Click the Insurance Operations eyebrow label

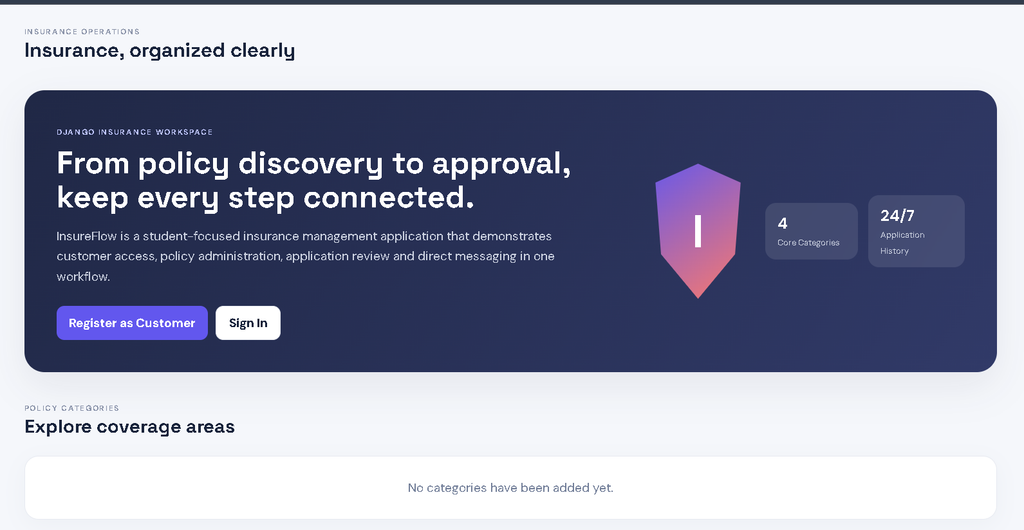click(x=82, y=31)
